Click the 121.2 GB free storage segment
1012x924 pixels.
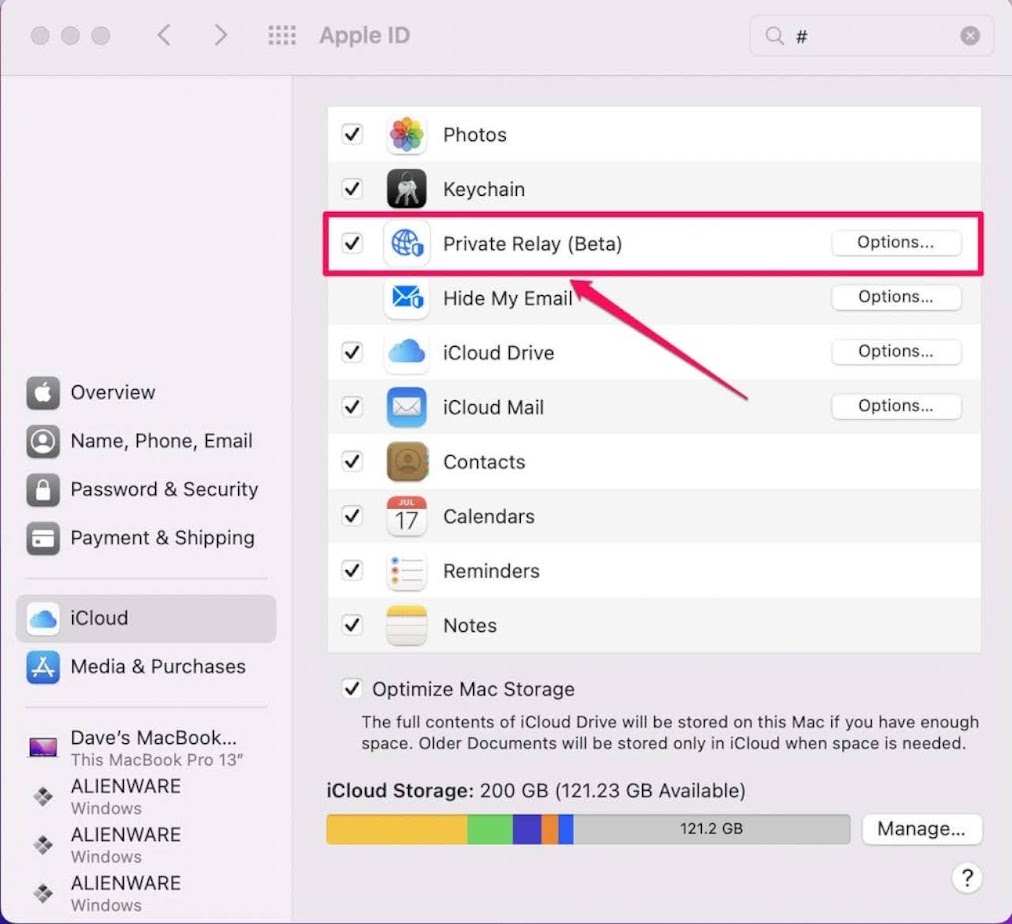[x=711, y=829]
